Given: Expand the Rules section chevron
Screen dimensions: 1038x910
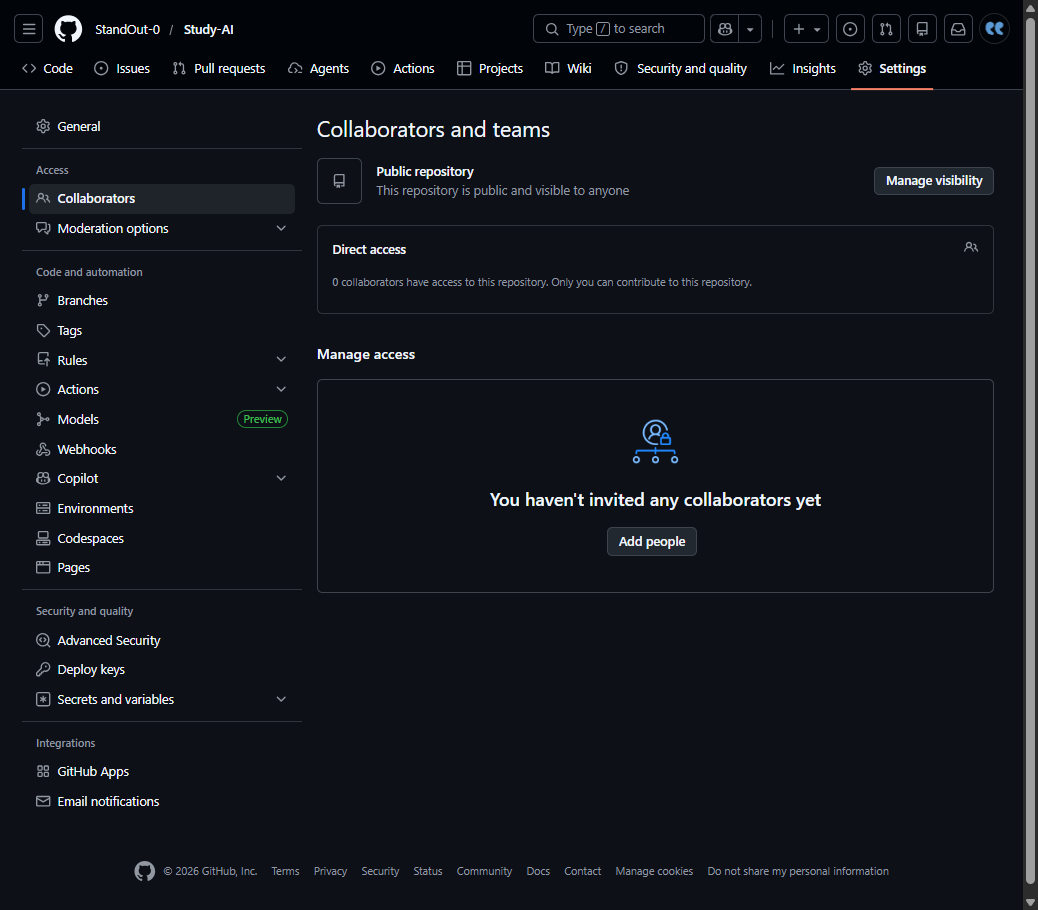Looking at the screenshot, I should 281,359.
